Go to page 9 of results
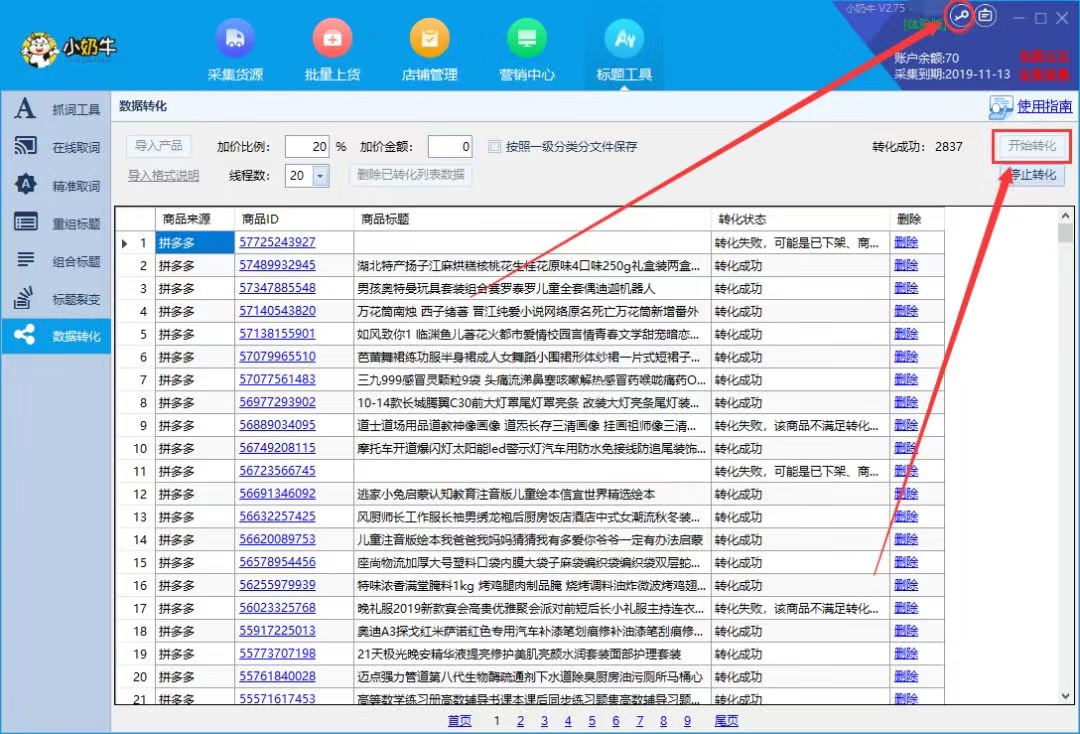The height and width of the screenshot is (734, 1080). pos(687,721)
